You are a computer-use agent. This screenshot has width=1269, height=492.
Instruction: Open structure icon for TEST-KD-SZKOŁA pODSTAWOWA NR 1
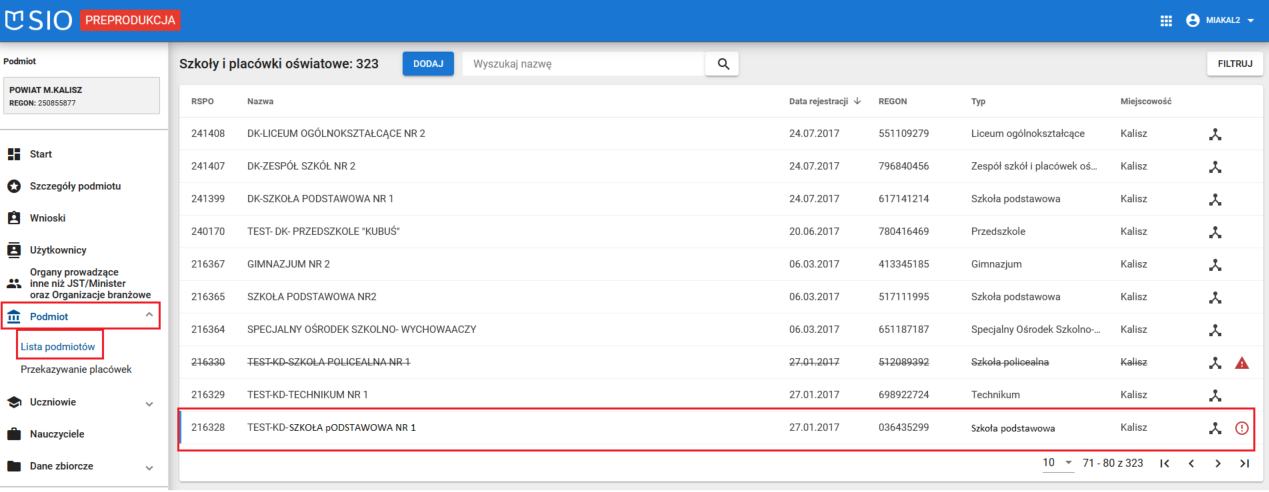click(1216, 428)
